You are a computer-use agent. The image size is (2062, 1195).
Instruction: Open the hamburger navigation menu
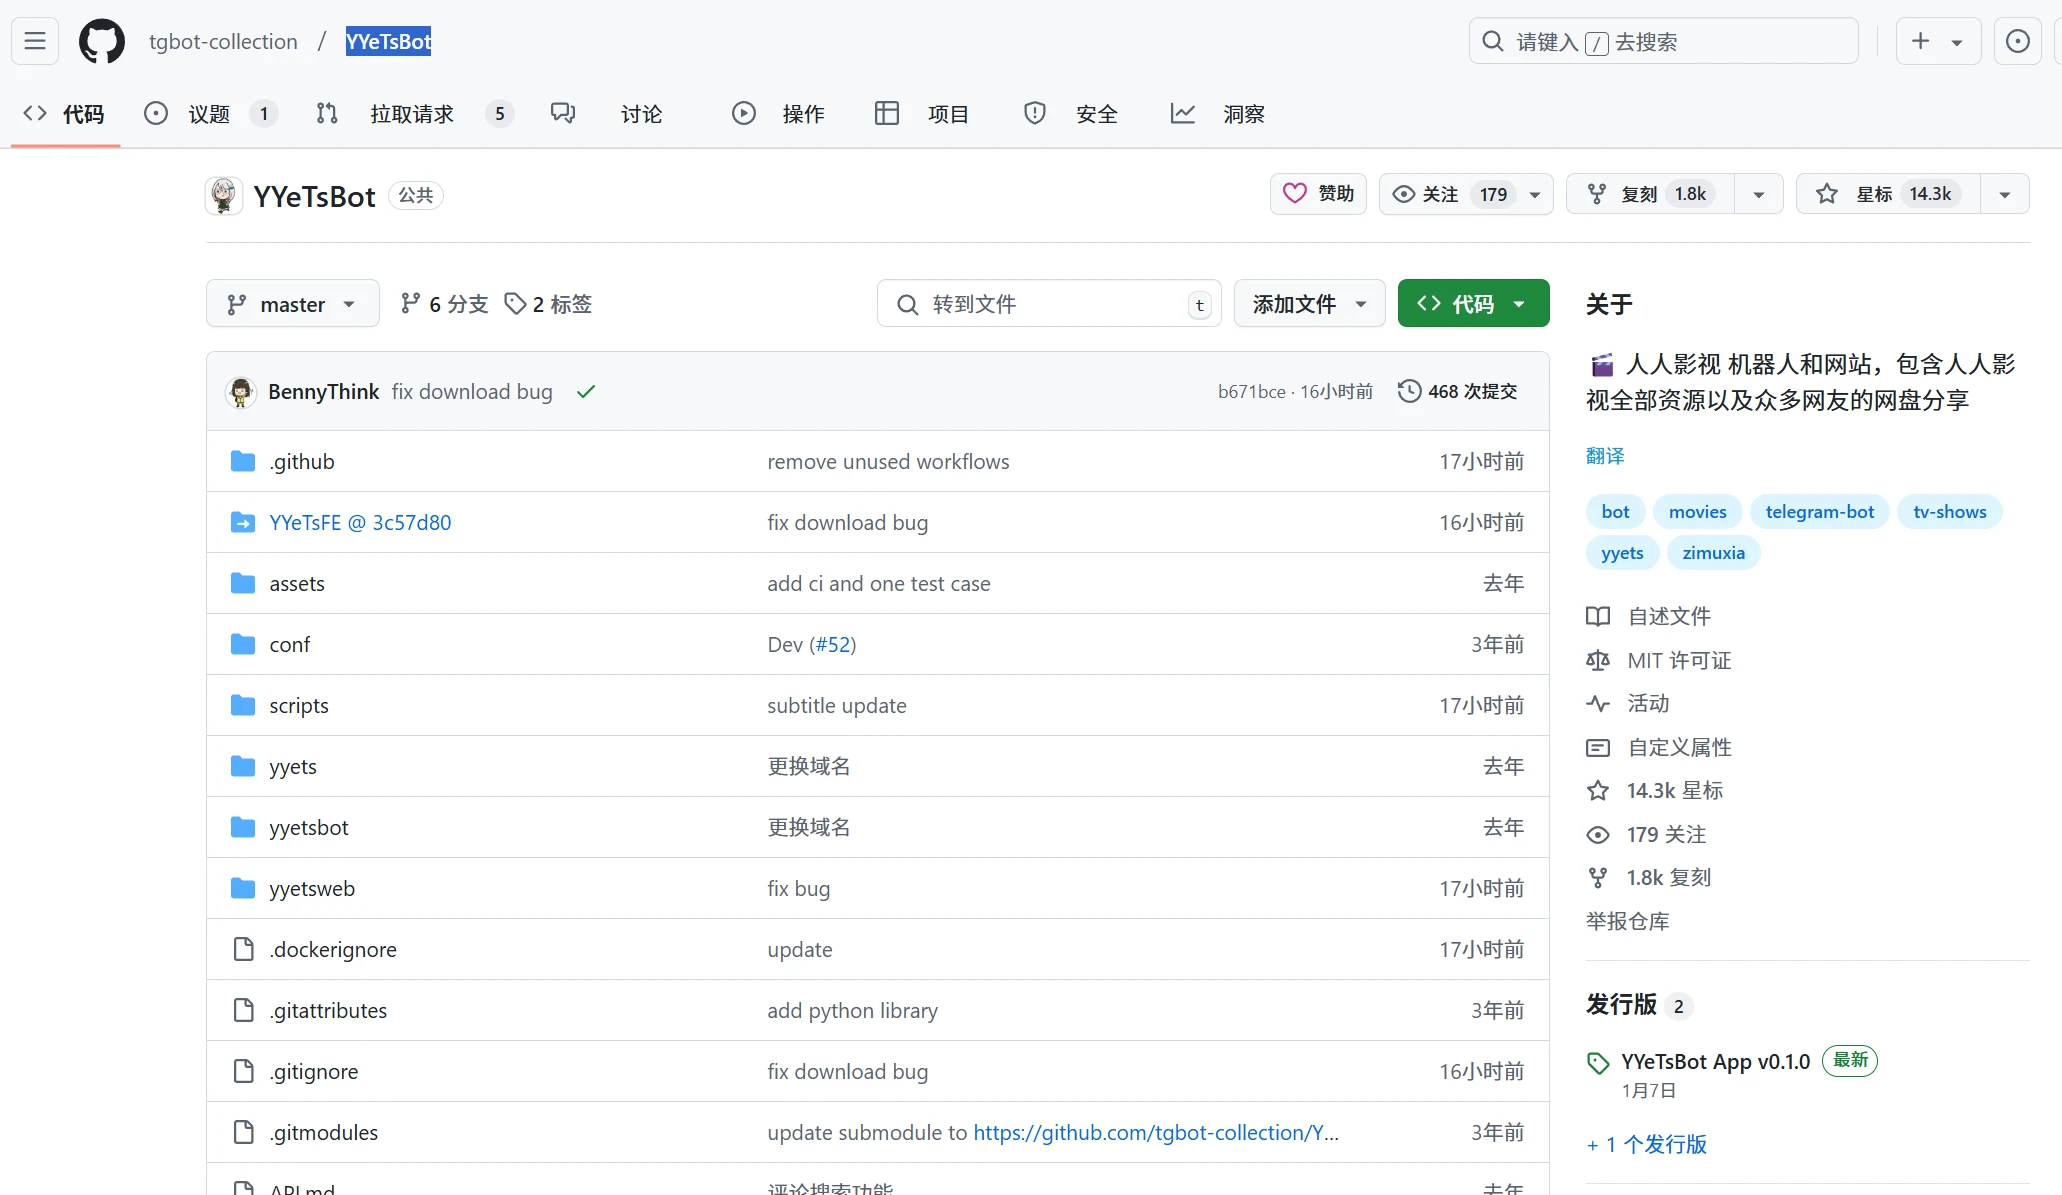point(35,42)
